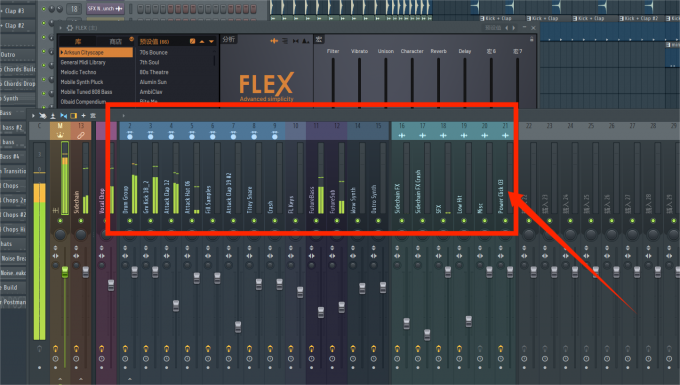Mute the Power Click 03 mixer track

click(x=505, y=221)
